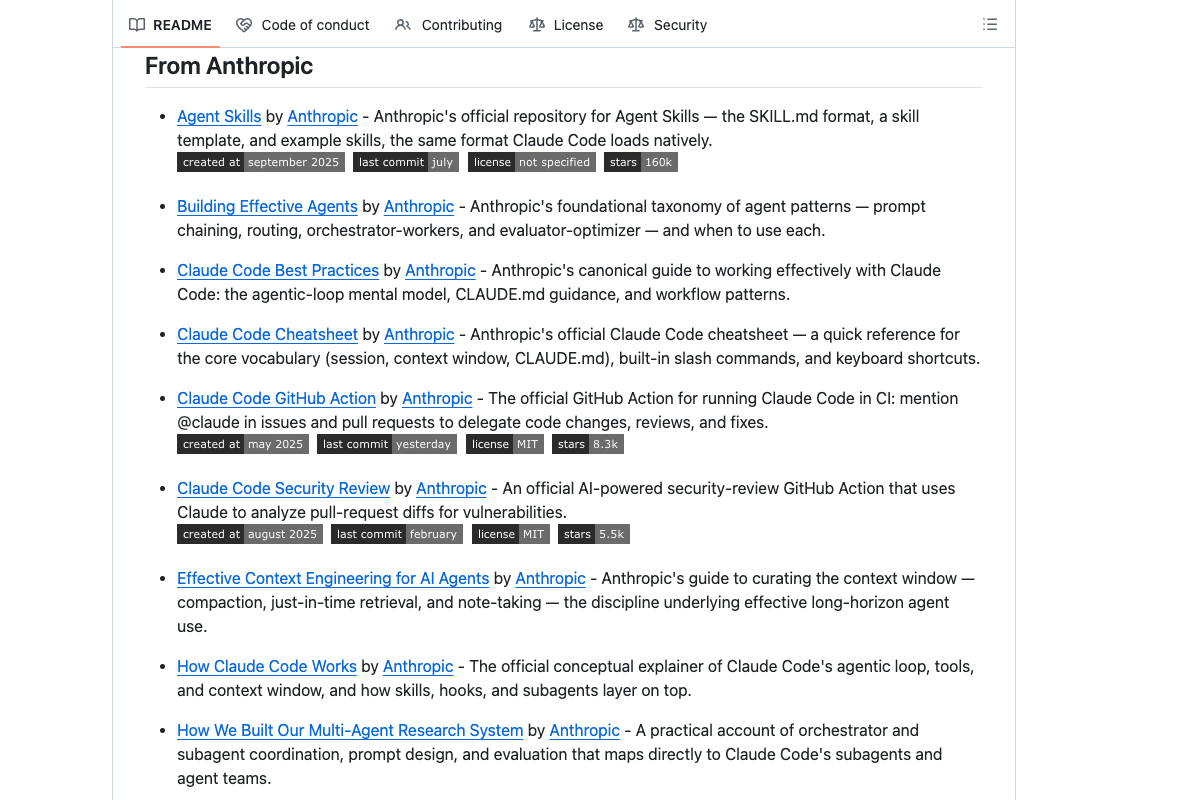Click Security Review's 'license MIT' badge
1200x800 pixels.
pyautogui.click(x=511, y=534)
